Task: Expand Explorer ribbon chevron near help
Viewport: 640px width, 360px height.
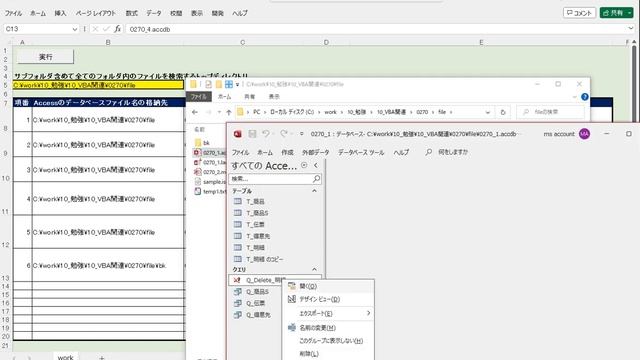Action: [575, 97]
